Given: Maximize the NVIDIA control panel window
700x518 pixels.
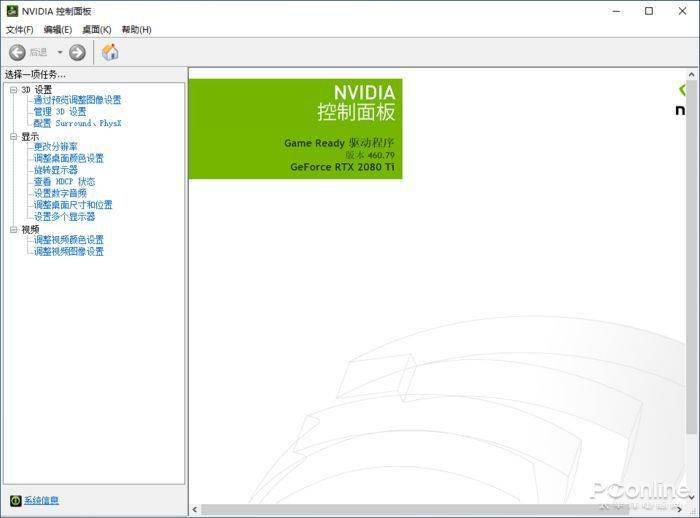Looking at the screenshot, I should [x=649, y=11].
